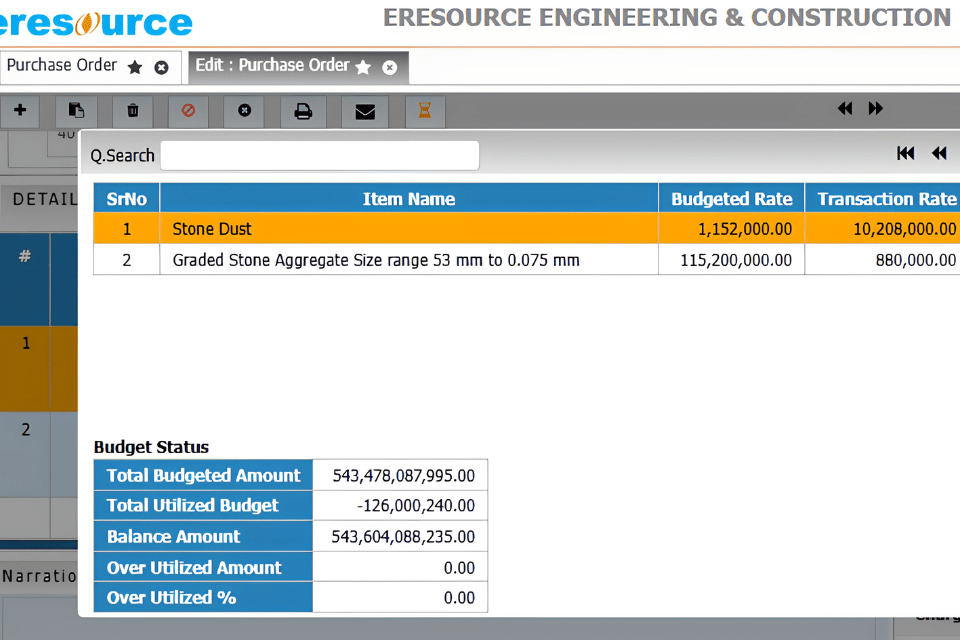Screen dimensions: 960x640
Task: Click the Budgeted Rate column header
Action: coord(732,198)
